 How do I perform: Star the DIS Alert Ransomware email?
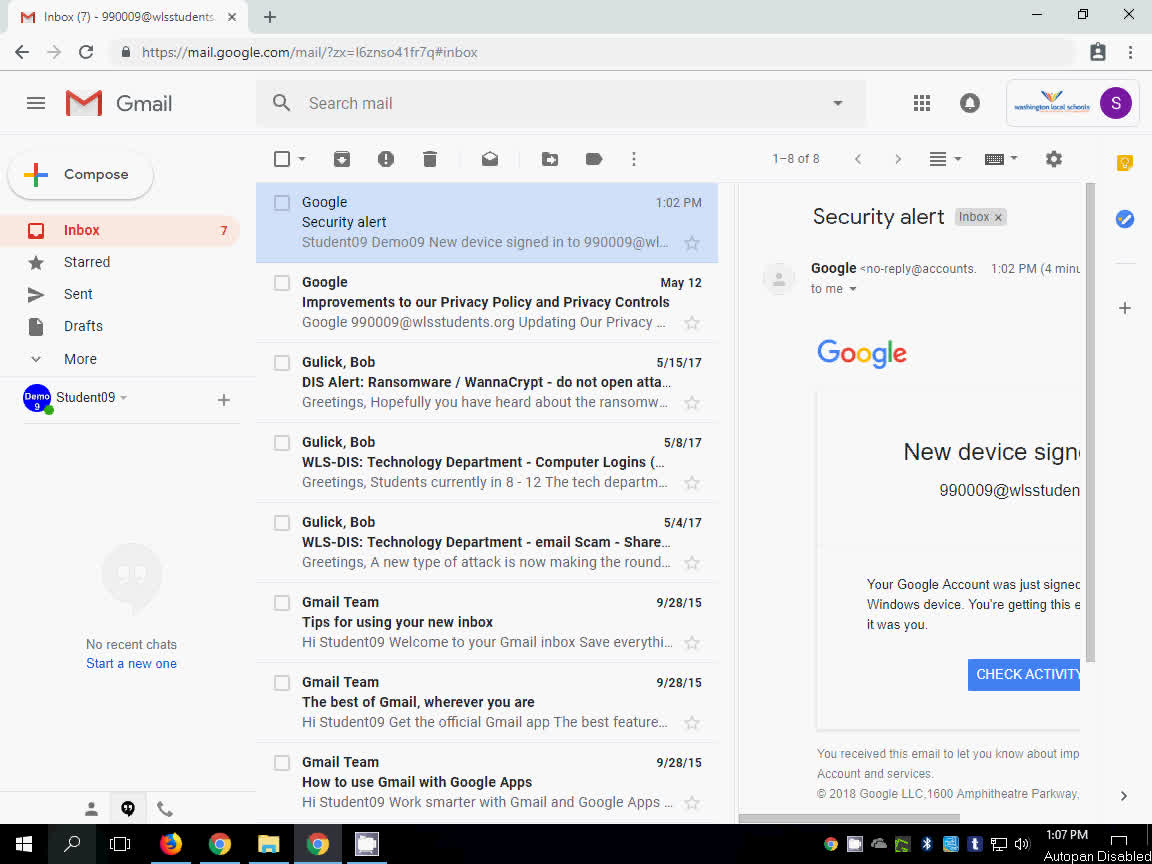(x=692, y=403)
